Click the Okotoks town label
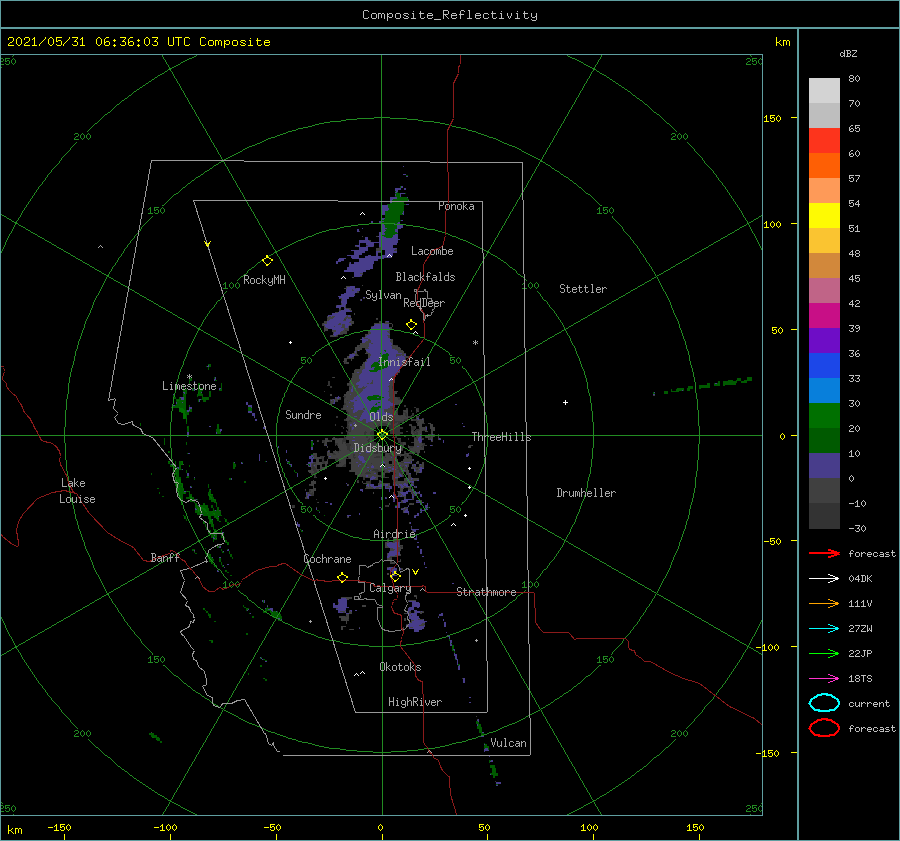The image size is (900, 841). [x=400, y=667]
